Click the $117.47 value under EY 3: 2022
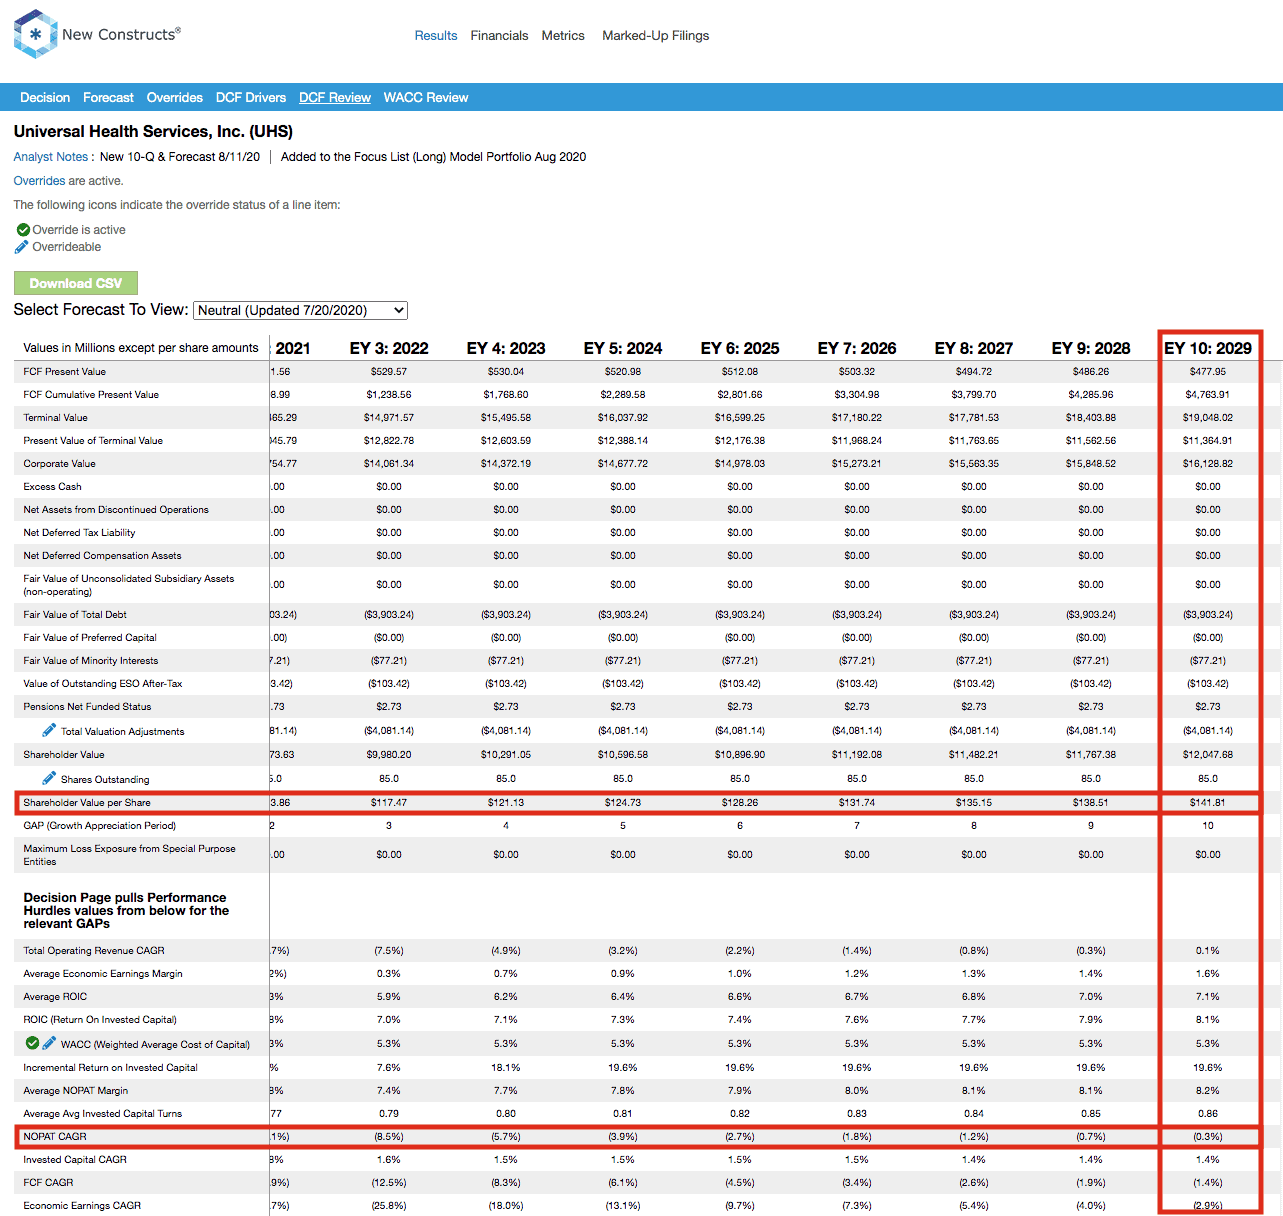This screenshot has width=1283, height=1216. [x=389, y=803]
